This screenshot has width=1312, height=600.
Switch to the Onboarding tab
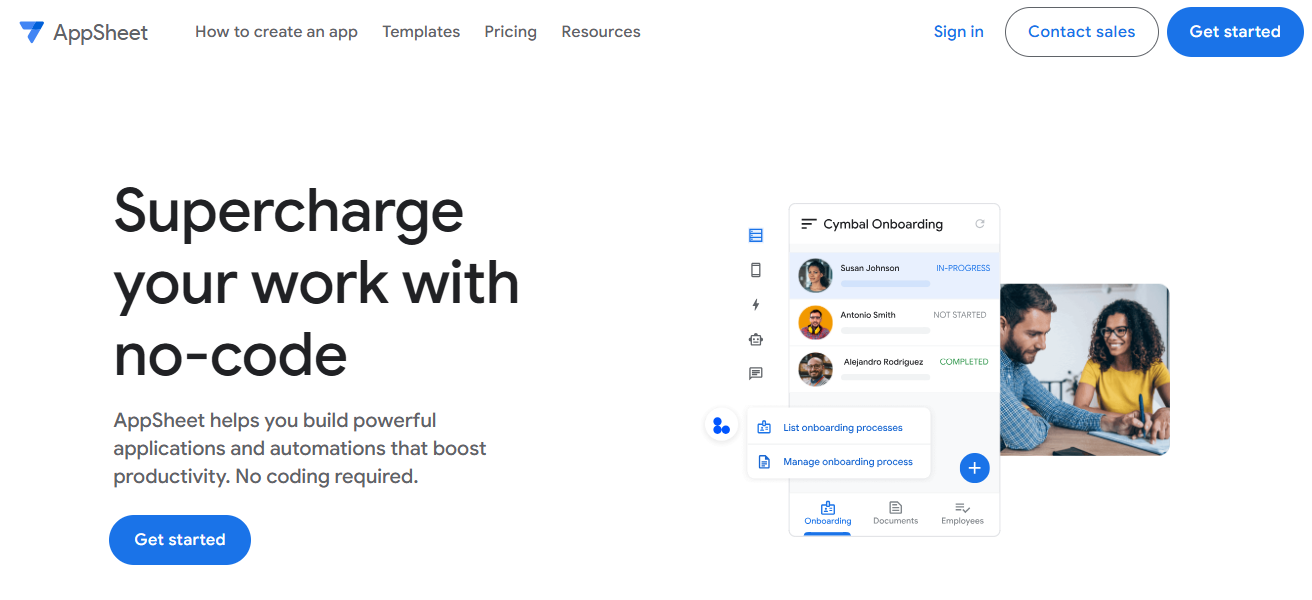point(828,514)
